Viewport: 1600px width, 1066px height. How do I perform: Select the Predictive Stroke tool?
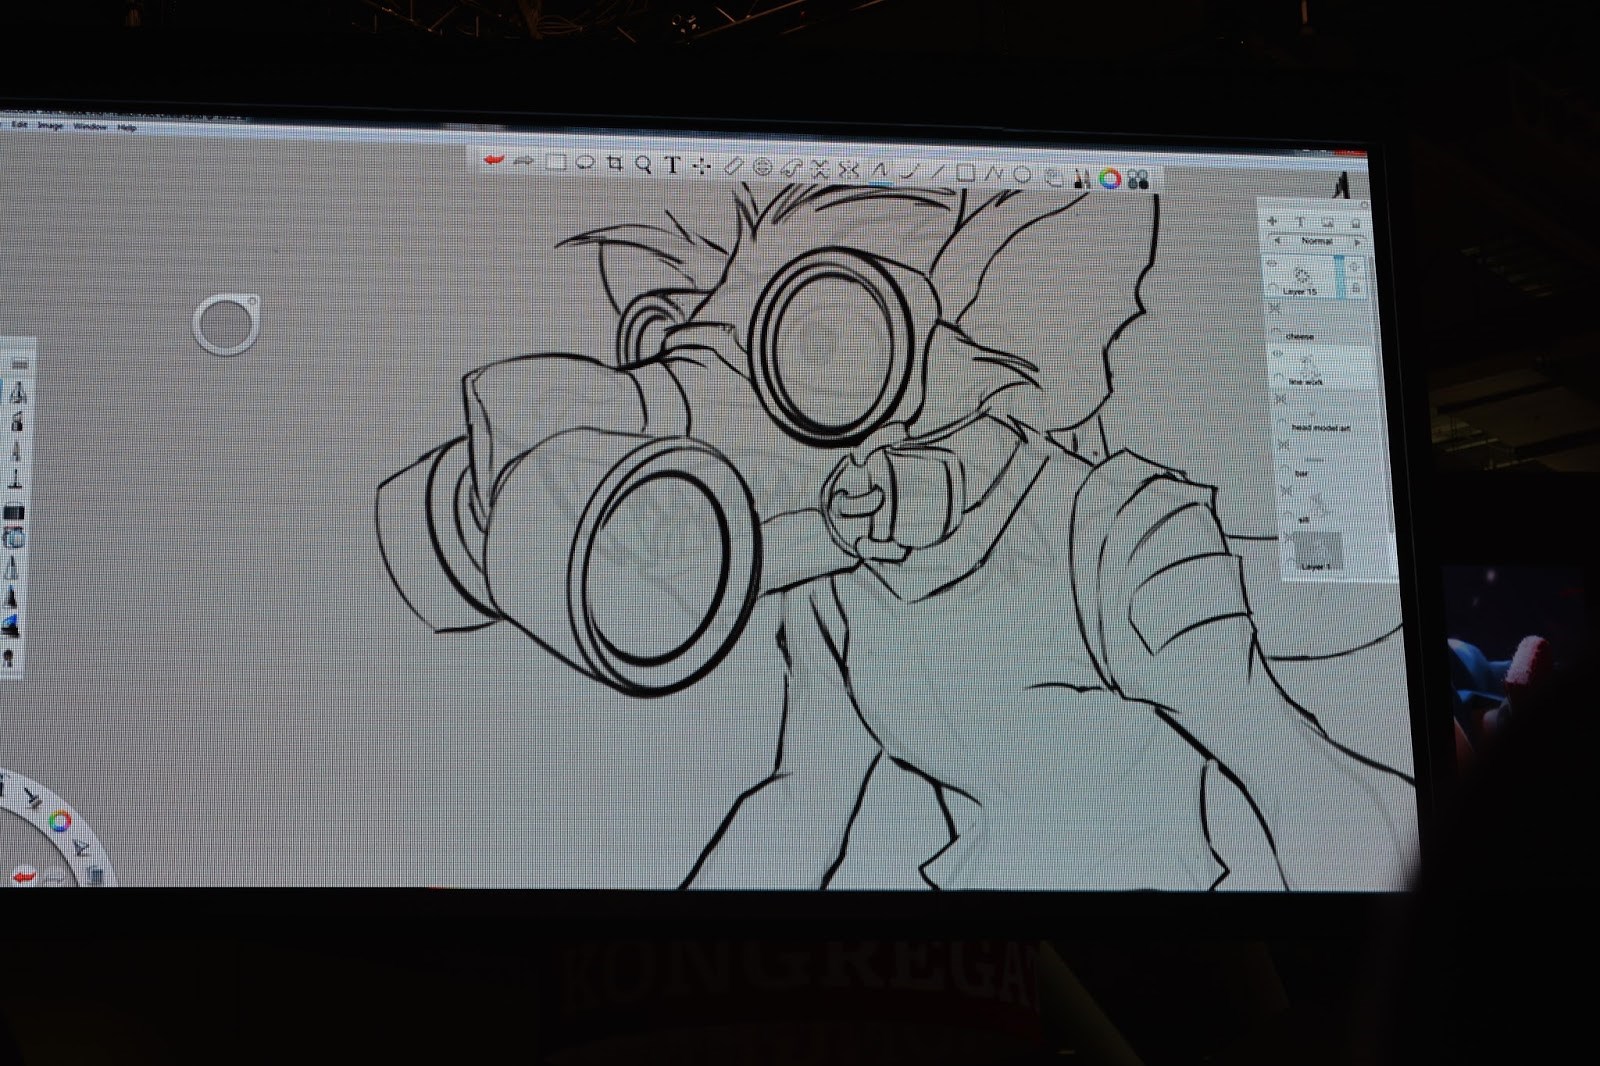[910, 172]
